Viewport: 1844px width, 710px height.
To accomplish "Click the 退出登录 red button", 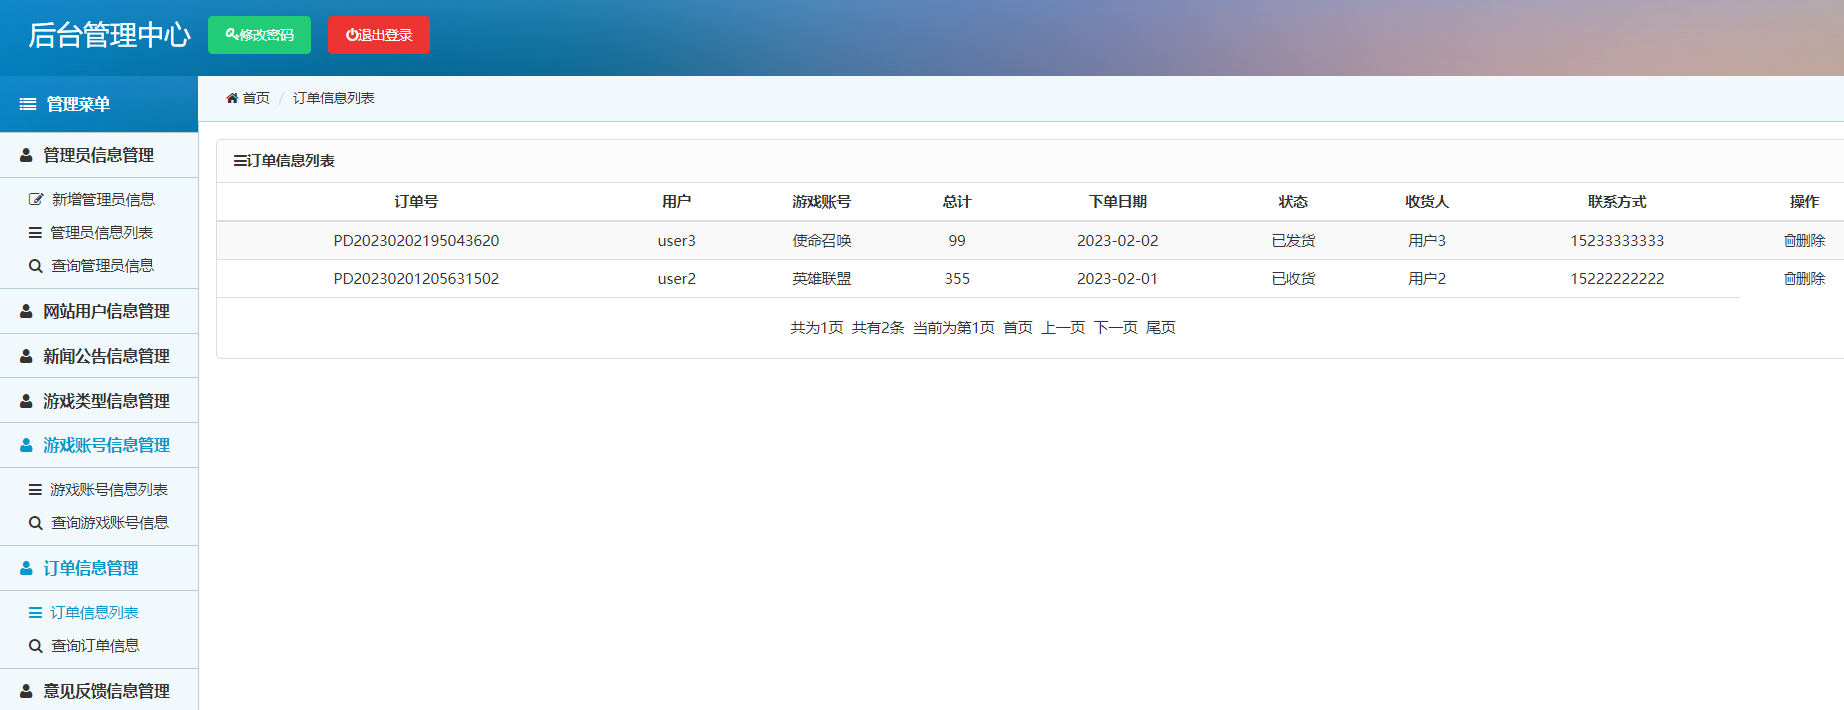I will point(379,35).
